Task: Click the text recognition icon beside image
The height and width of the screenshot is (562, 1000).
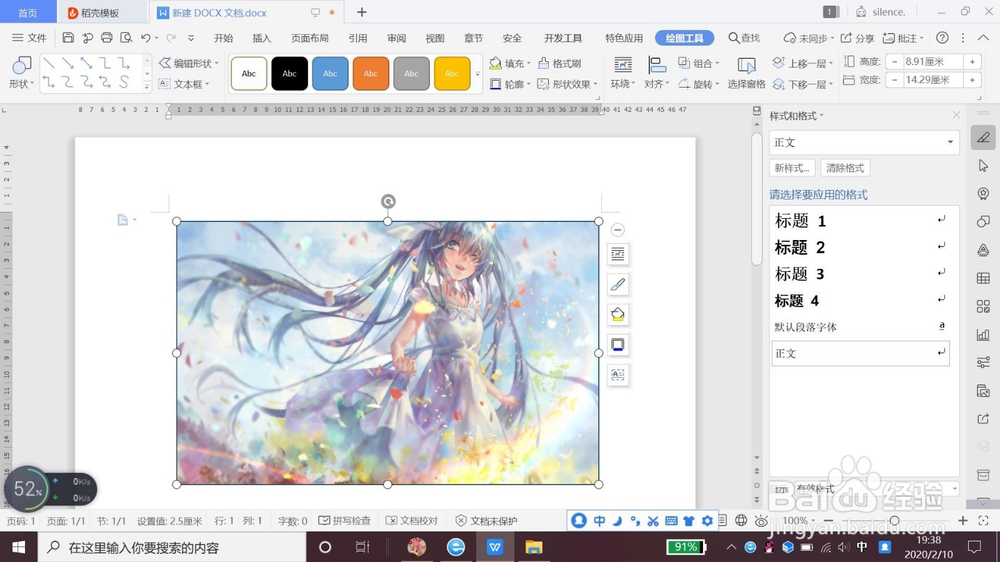Action: coord(617,374)
